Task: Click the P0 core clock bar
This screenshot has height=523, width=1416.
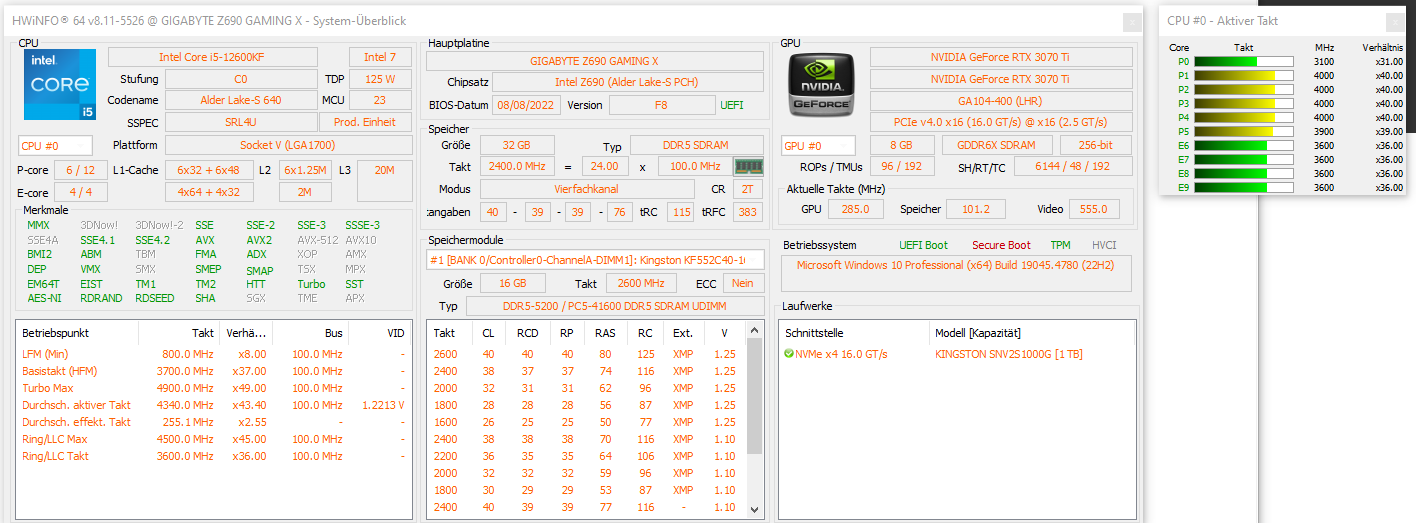Action: pyautogui.click(x=1244, y=62)
